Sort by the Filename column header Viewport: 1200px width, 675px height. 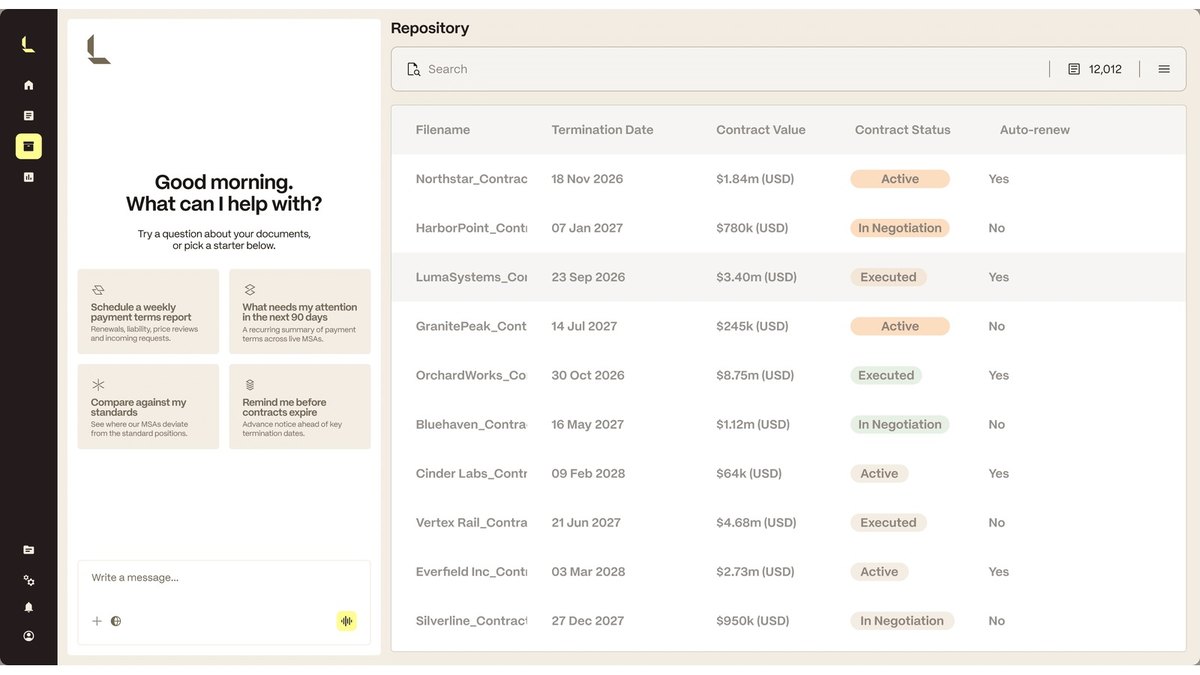tap(443, 130)
